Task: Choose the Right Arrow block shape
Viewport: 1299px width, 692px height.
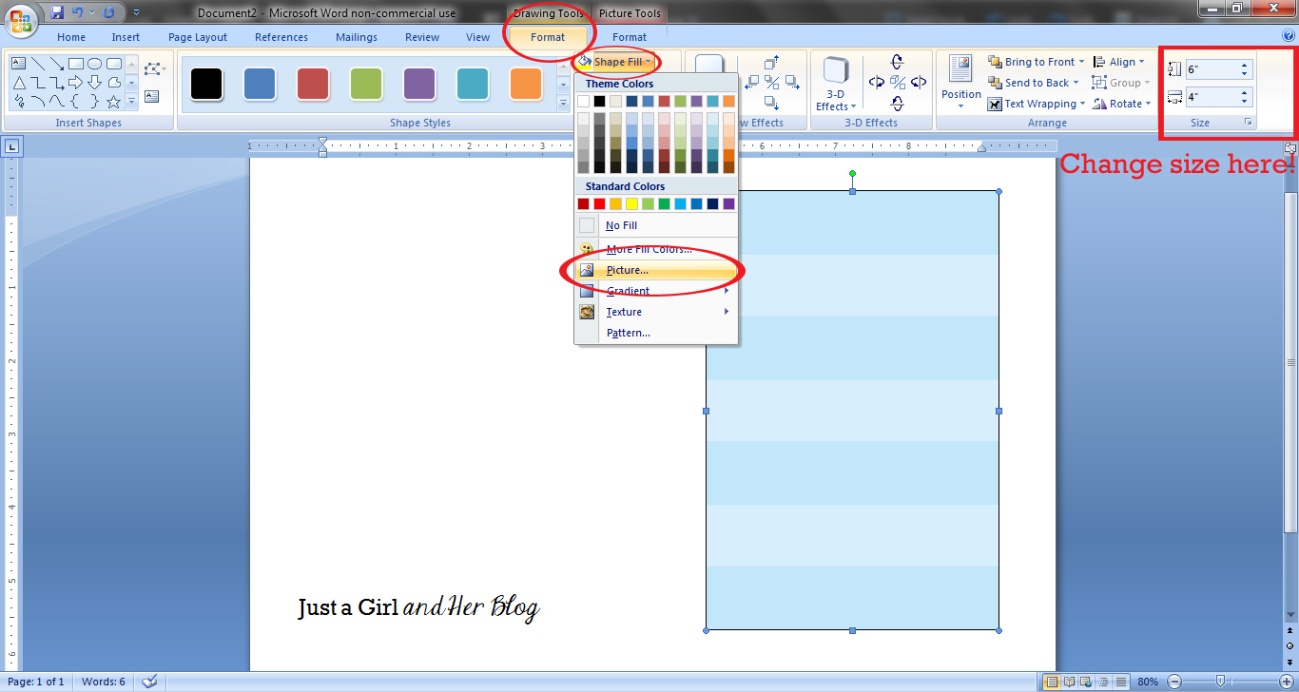Action: [76, 82]
